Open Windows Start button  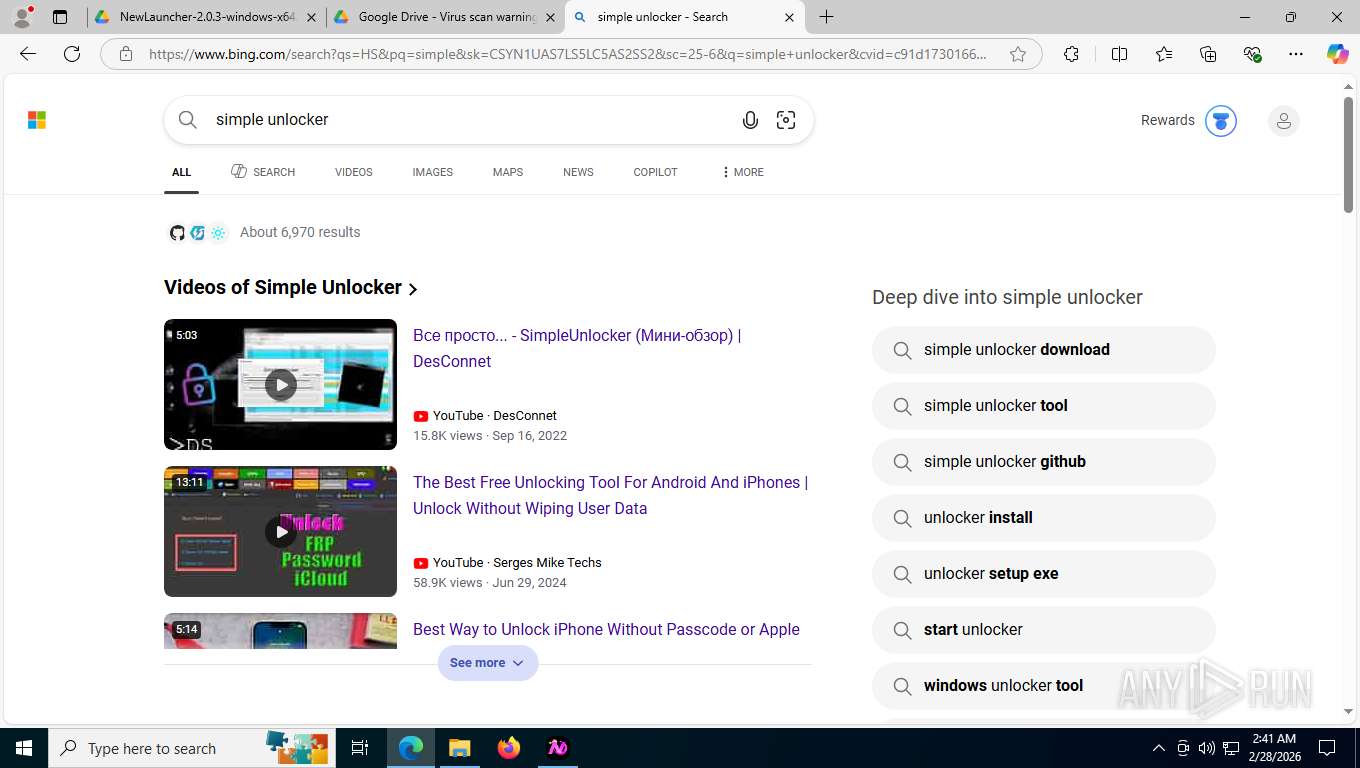coord(23,748)
